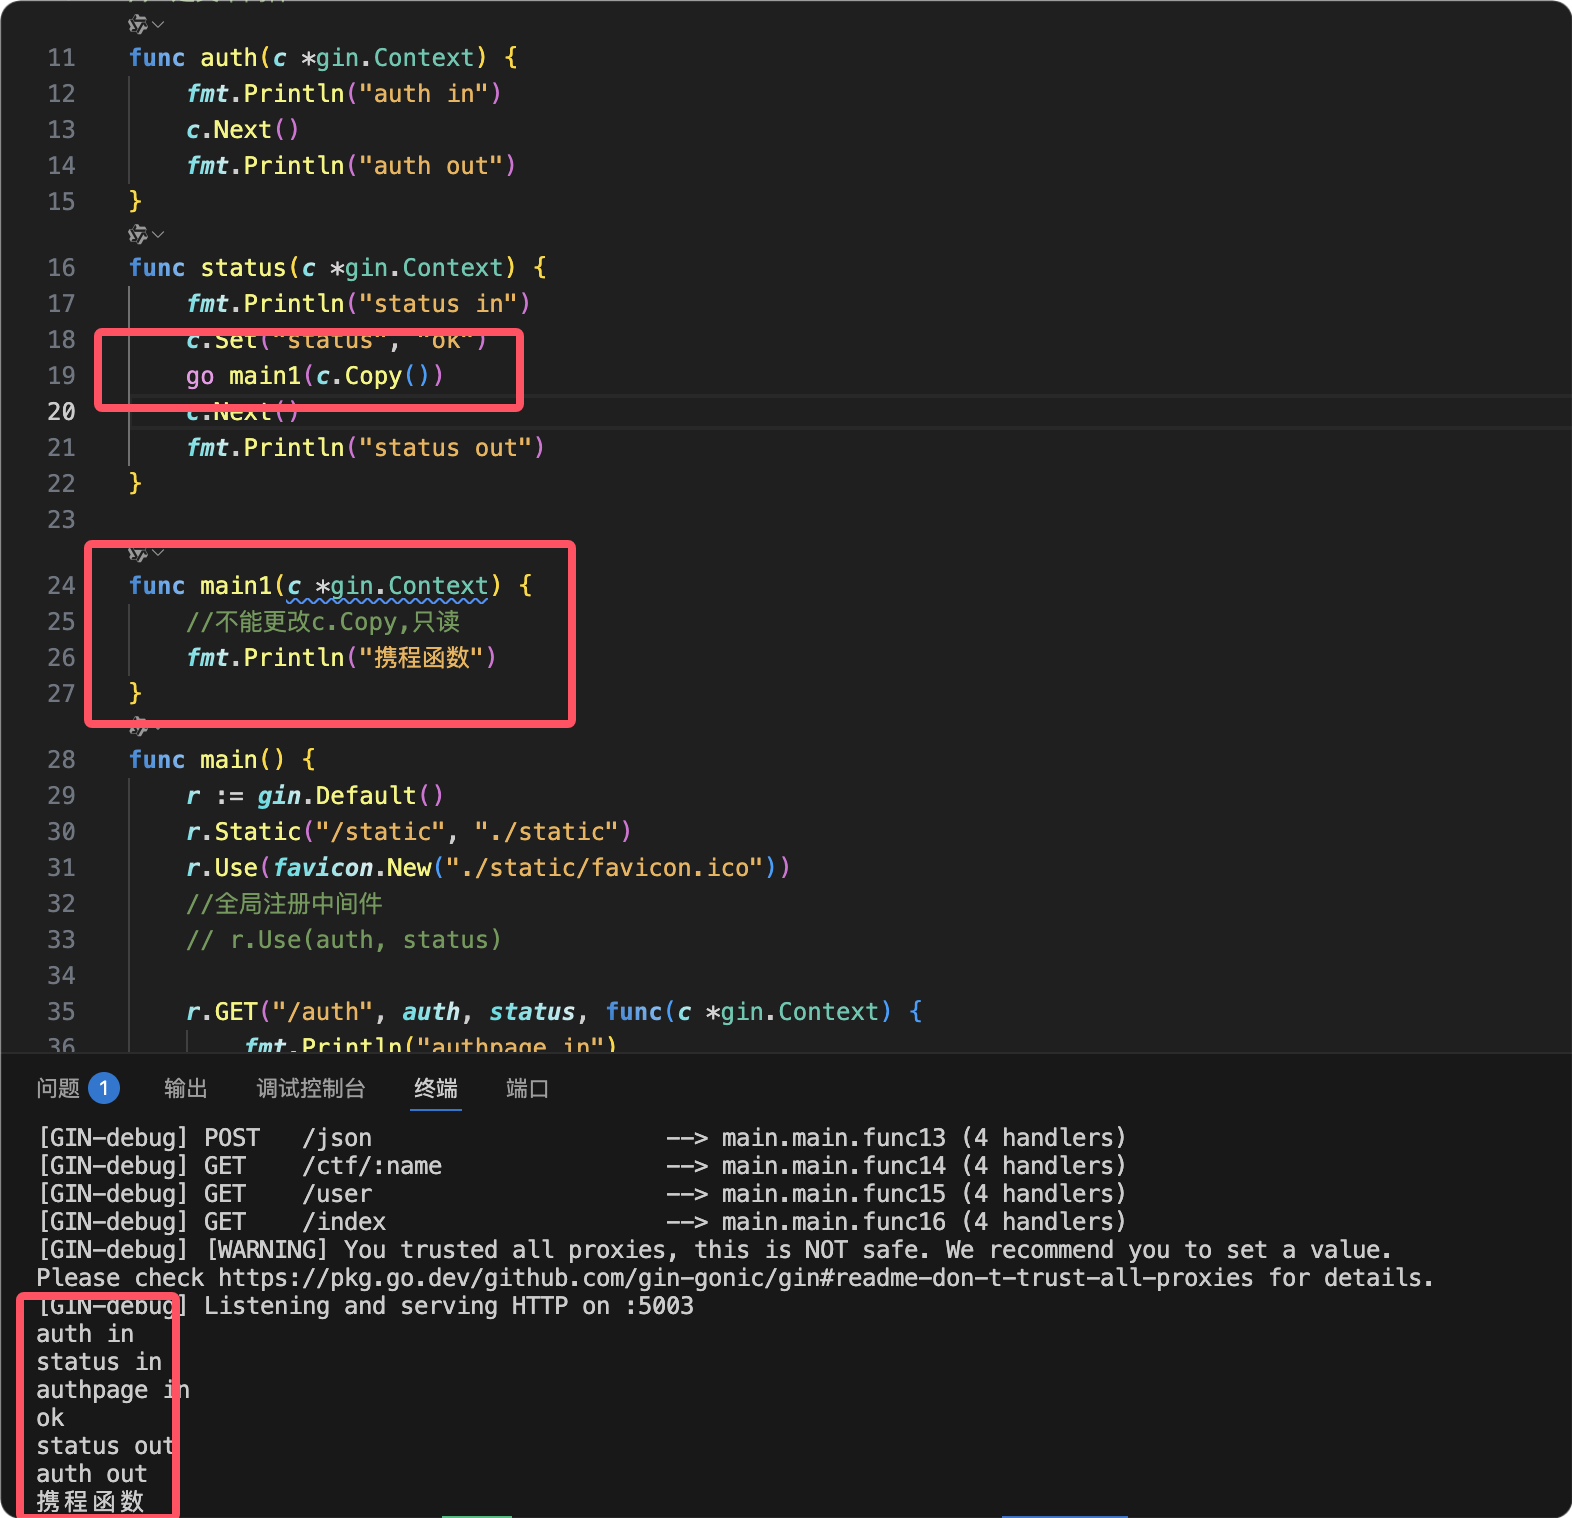The height and width of the screenshot is (1518, 1572).
Task: Click favicon.New in the r.Use call
Action: (352, 868)
